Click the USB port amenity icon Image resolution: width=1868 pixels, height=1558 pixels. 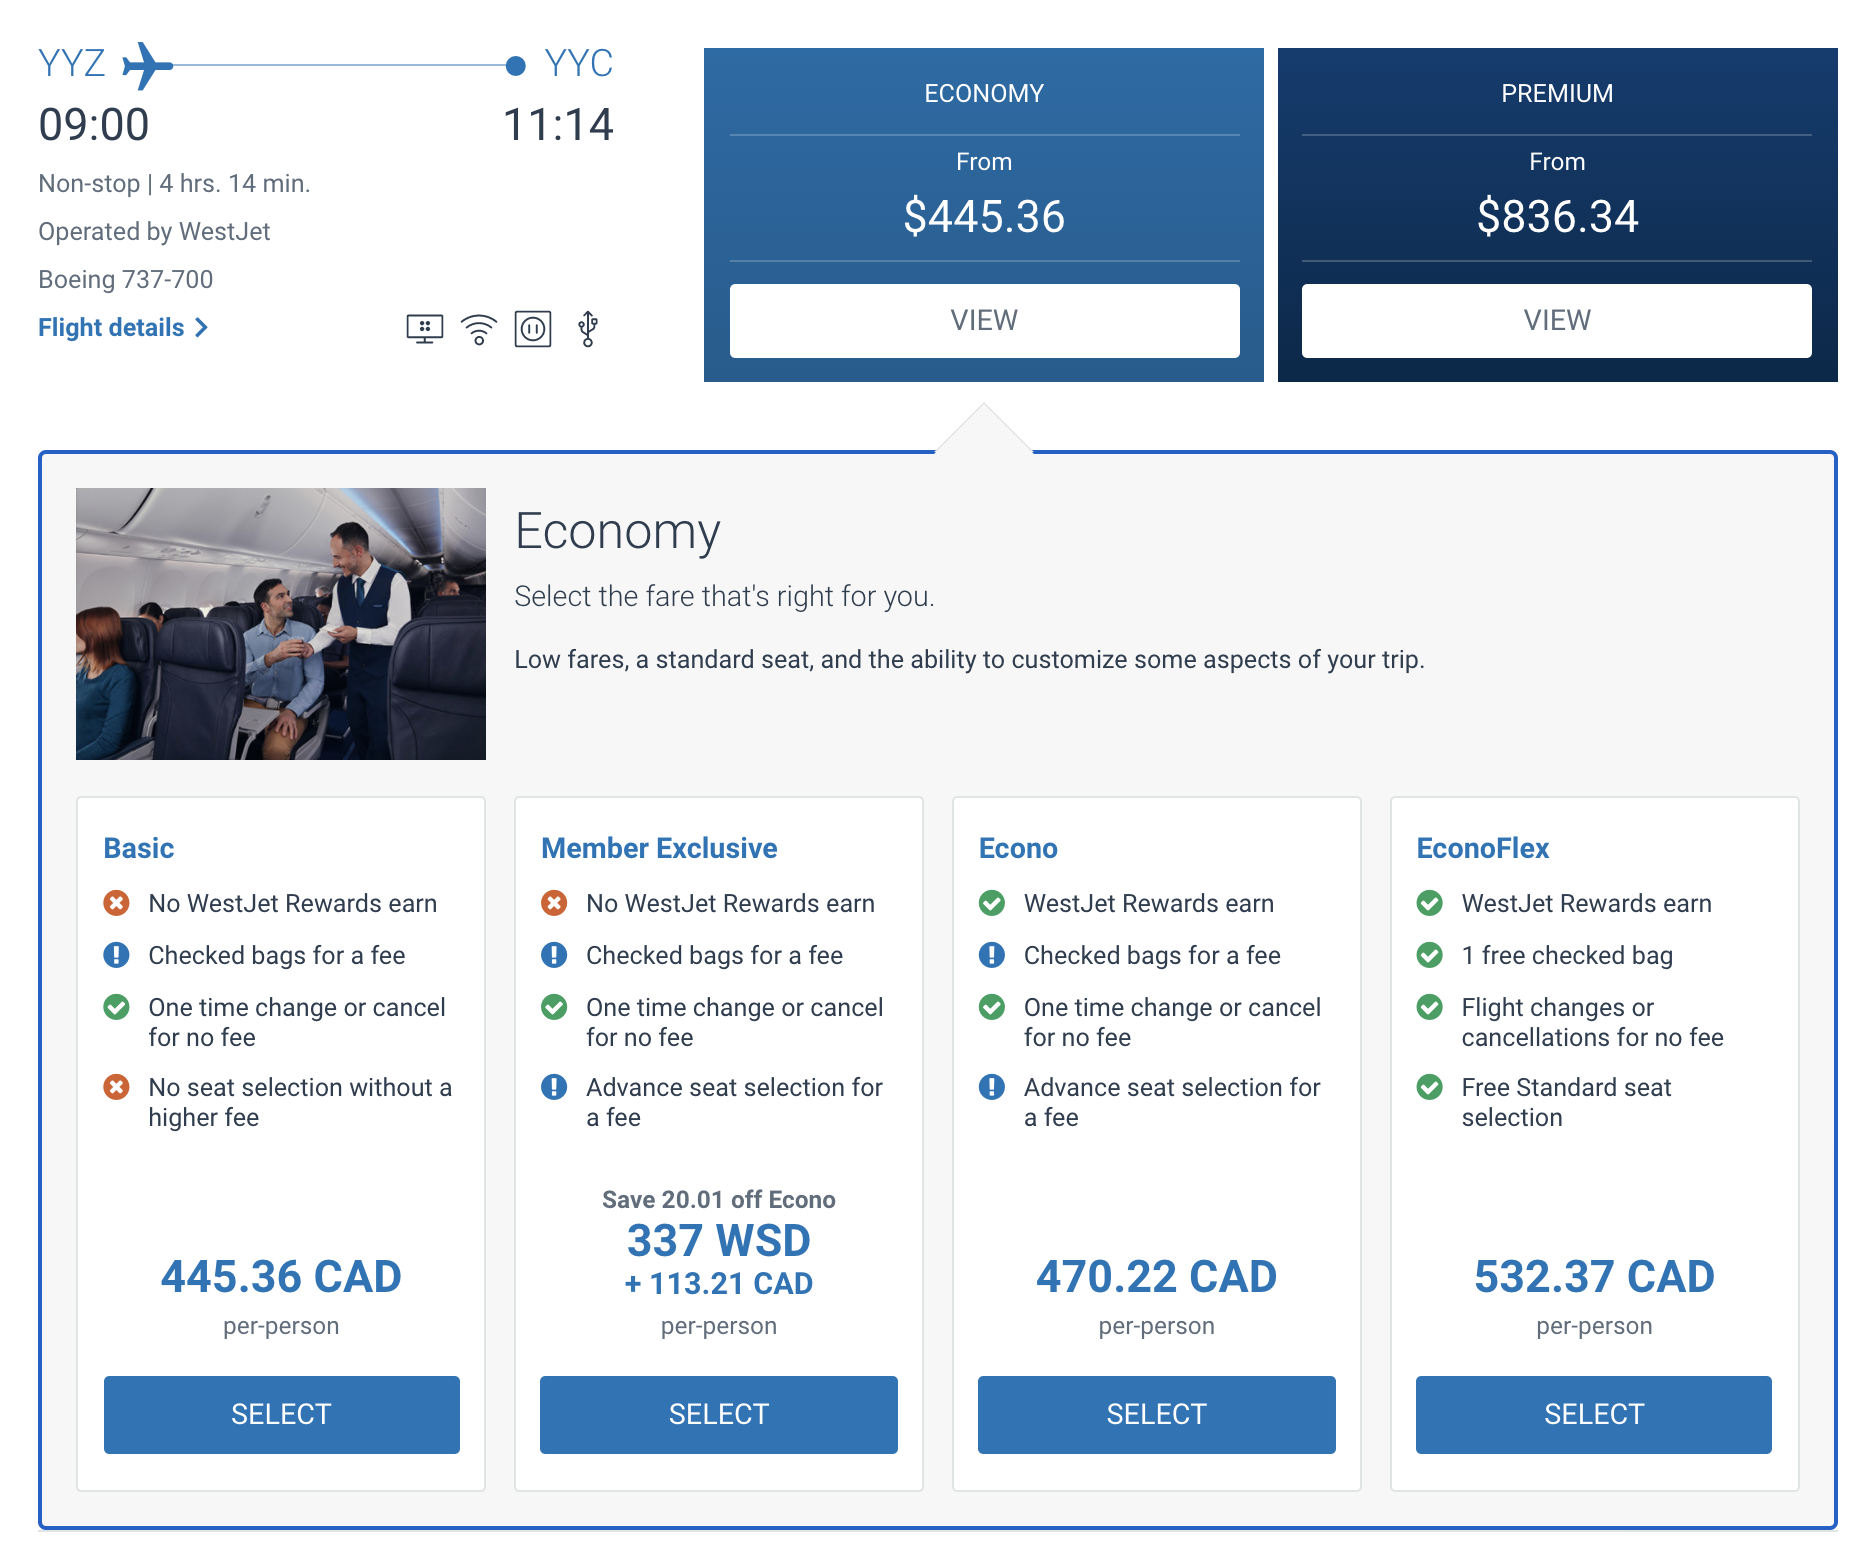(588, 328)
